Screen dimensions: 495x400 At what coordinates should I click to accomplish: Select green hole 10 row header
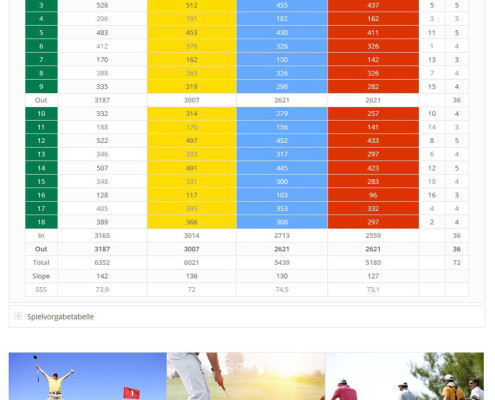click(41, 114)
